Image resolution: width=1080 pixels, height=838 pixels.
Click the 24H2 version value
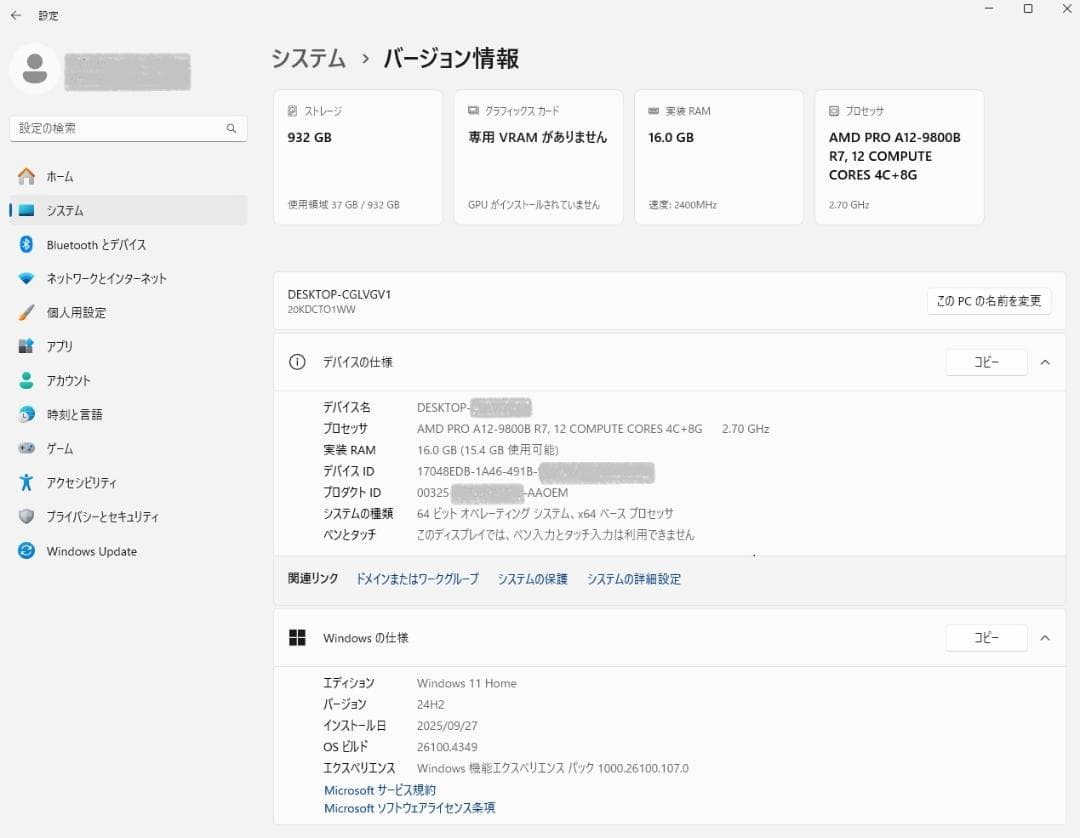(430, 704)
